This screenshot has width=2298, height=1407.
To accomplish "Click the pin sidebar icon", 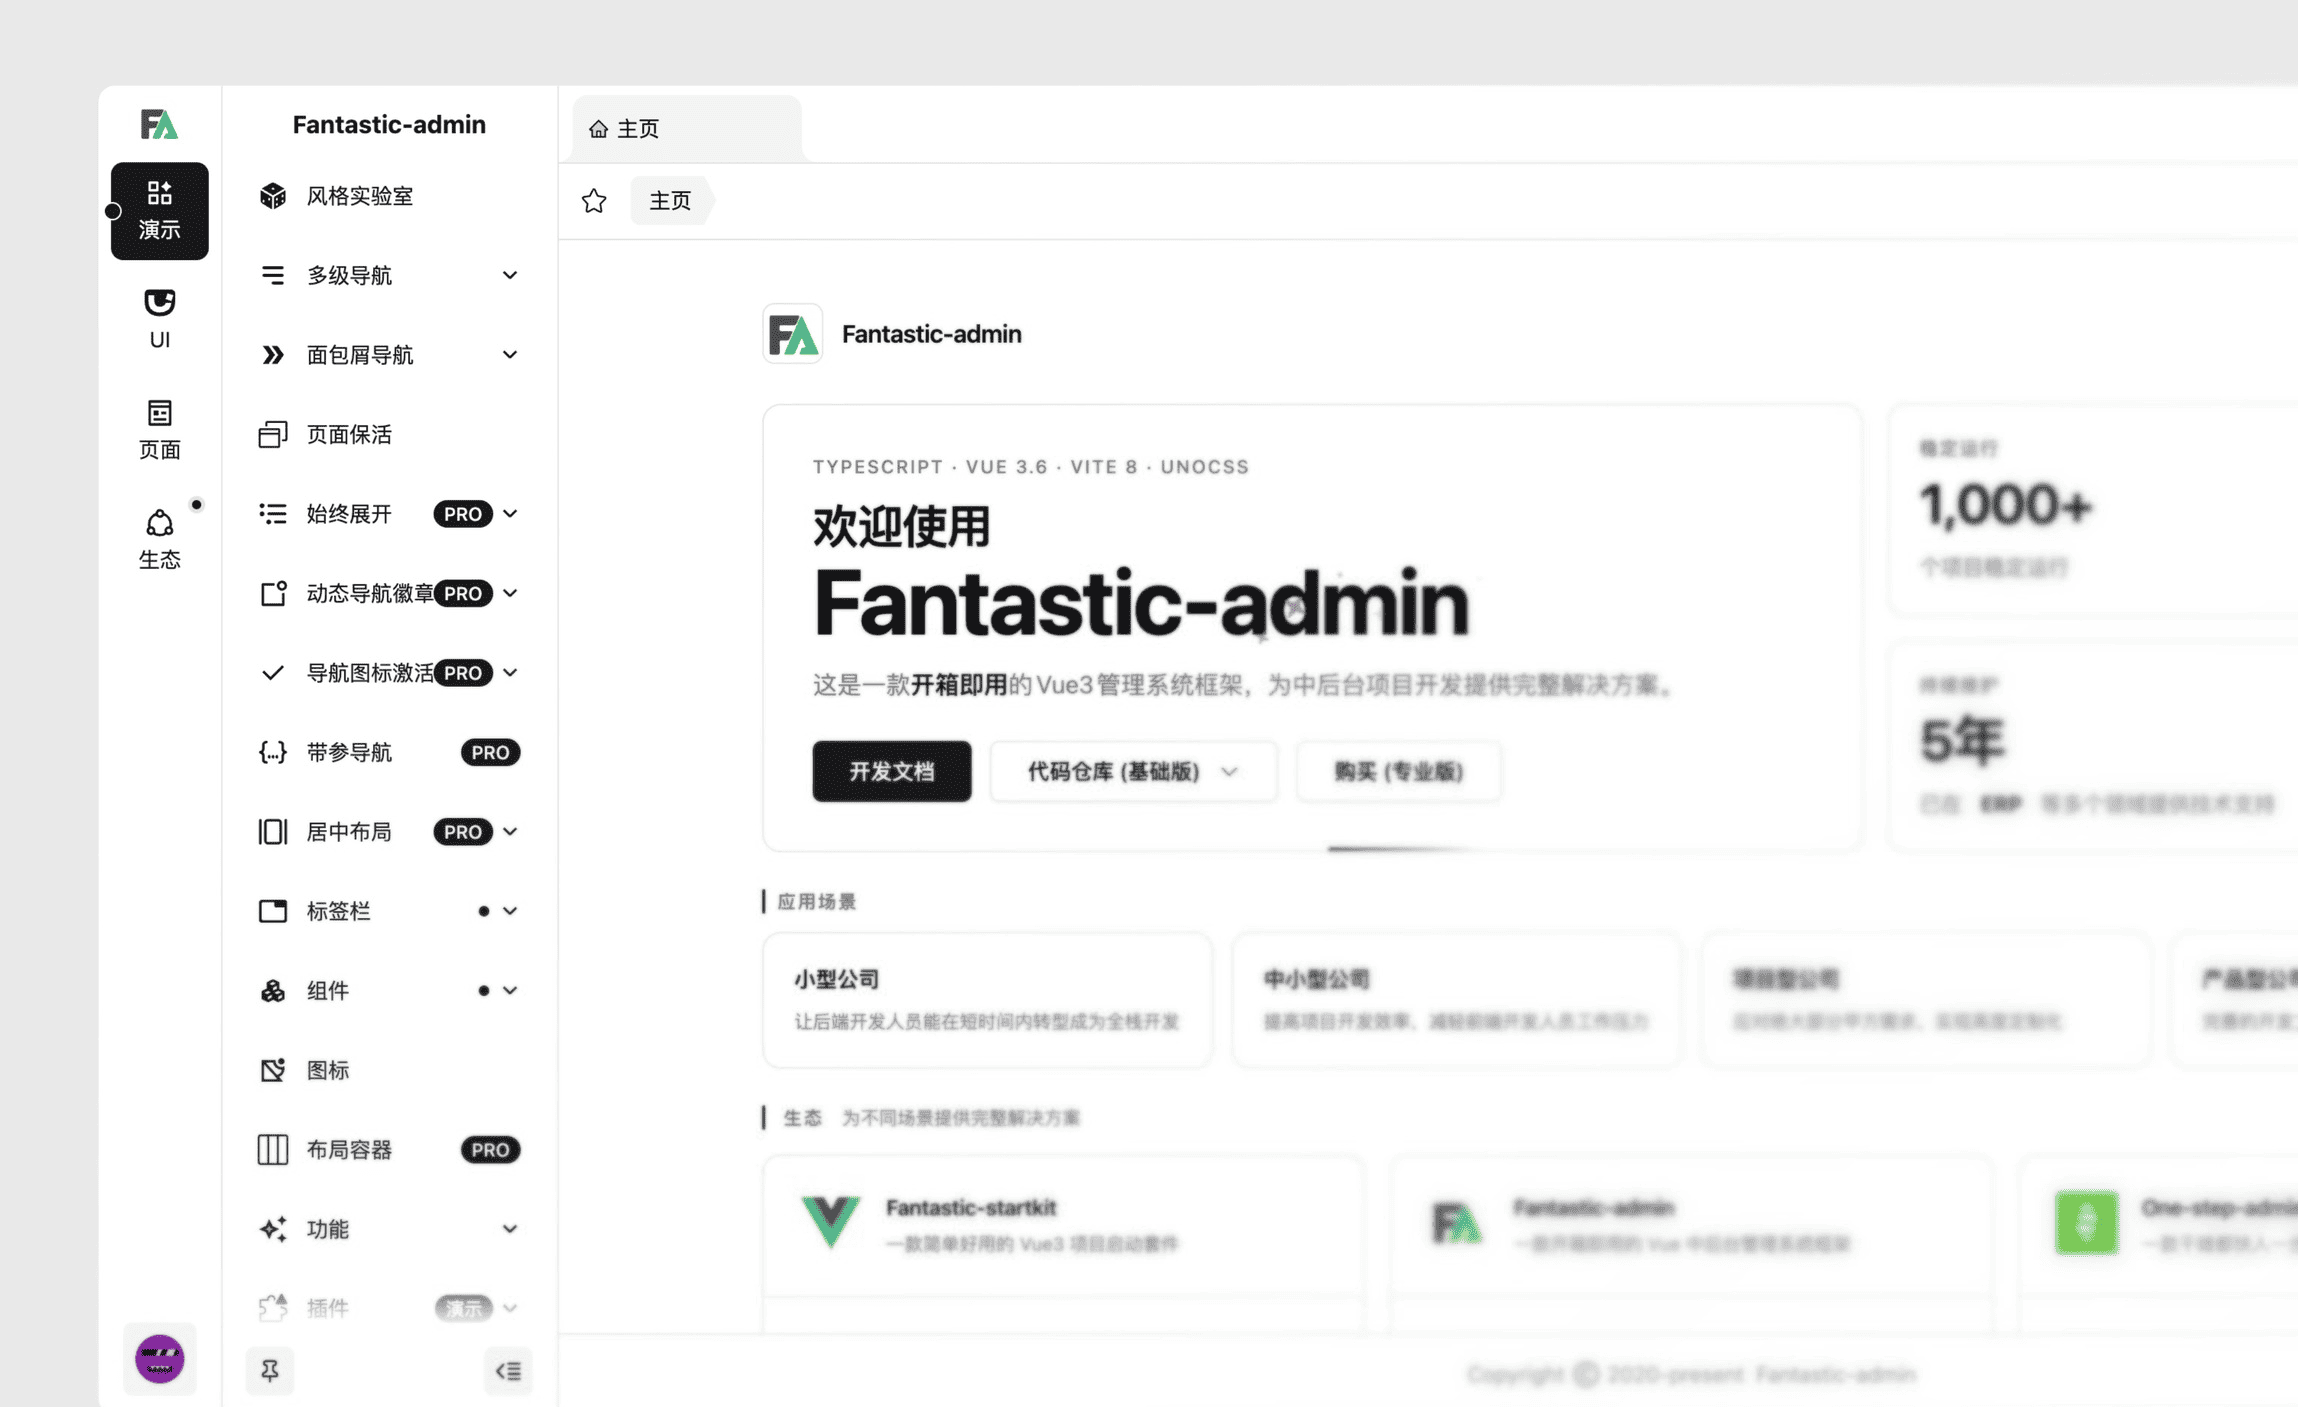I will 269,1370.
